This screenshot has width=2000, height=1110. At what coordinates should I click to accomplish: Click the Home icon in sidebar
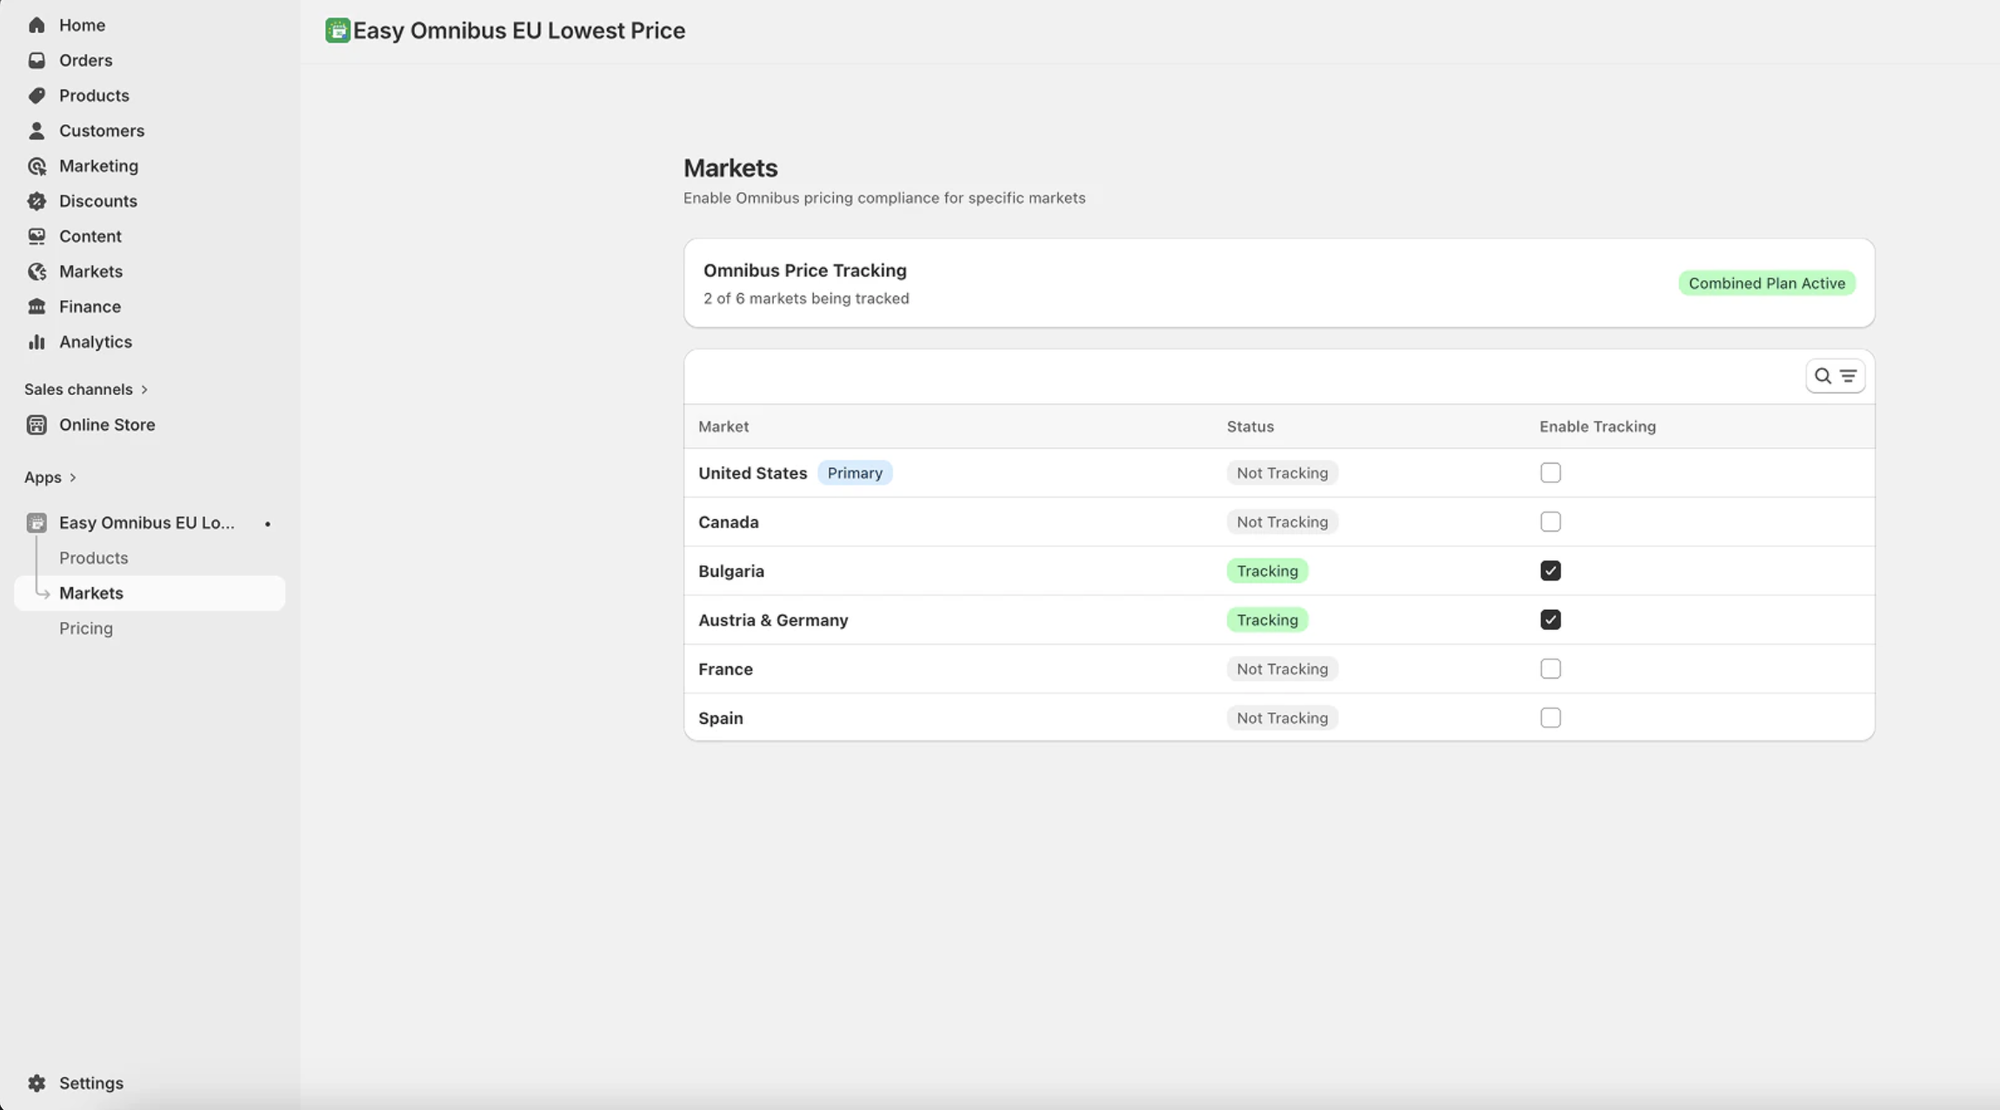37,25
